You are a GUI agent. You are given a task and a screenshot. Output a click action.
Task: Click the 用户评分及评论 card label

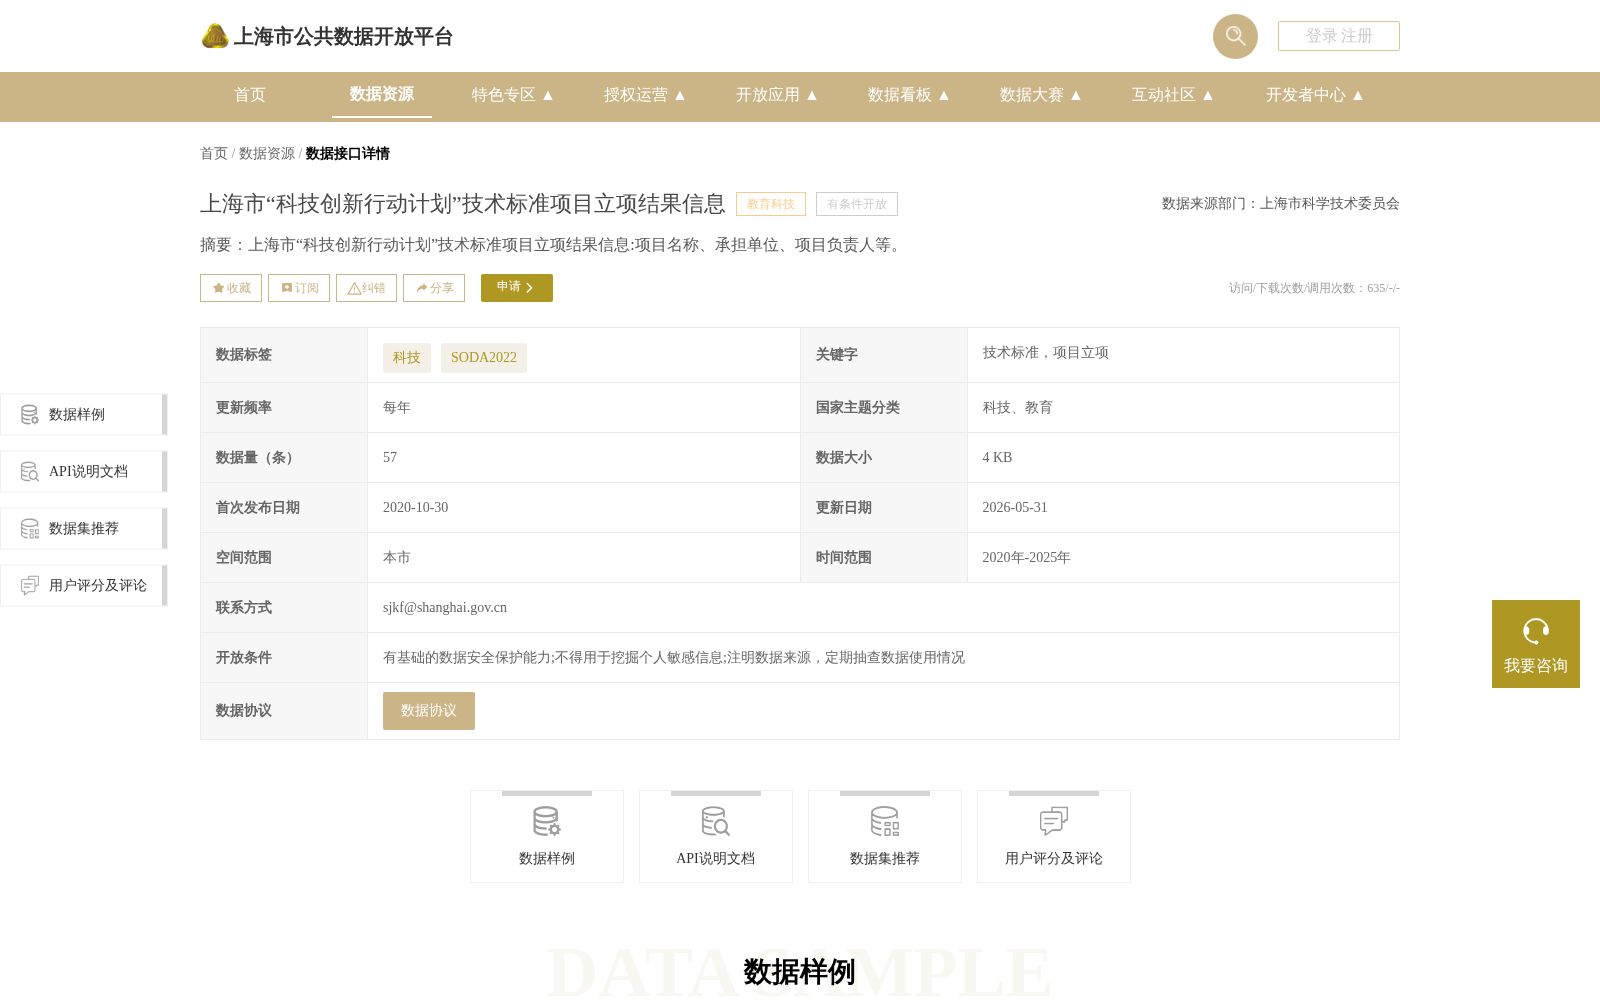click(1054, 858)
